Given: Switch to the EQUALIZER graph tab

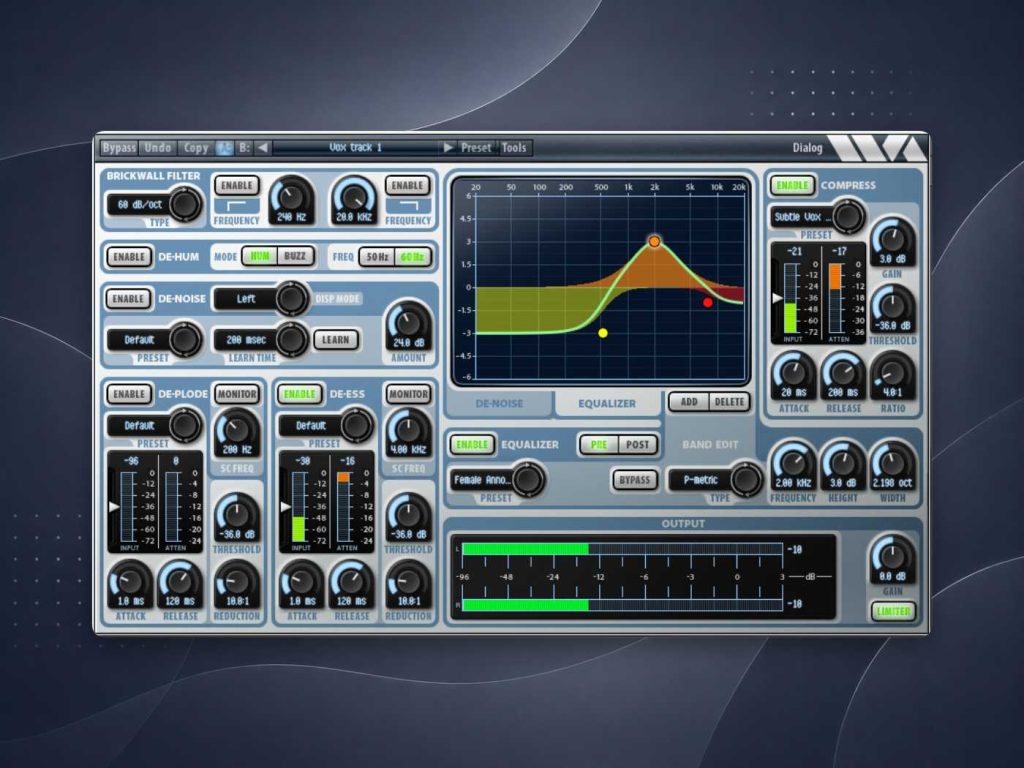Looking at the screenshot, I should point(607,404).
